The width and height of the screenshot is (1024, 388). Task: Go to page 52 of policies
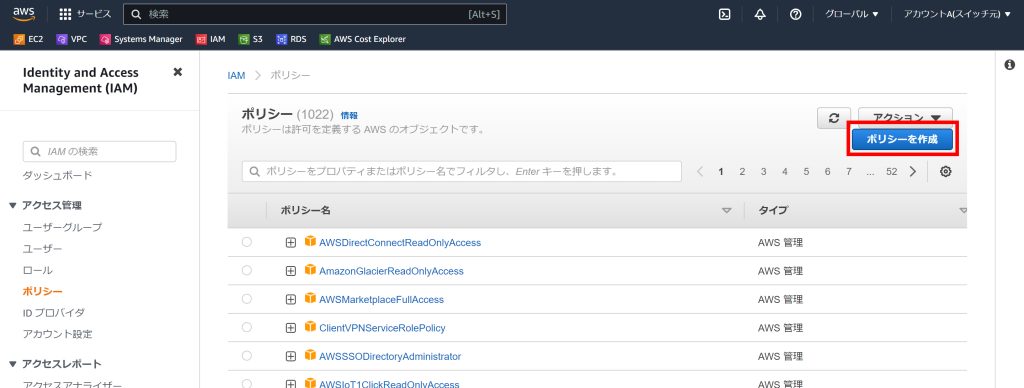(891, 172)
